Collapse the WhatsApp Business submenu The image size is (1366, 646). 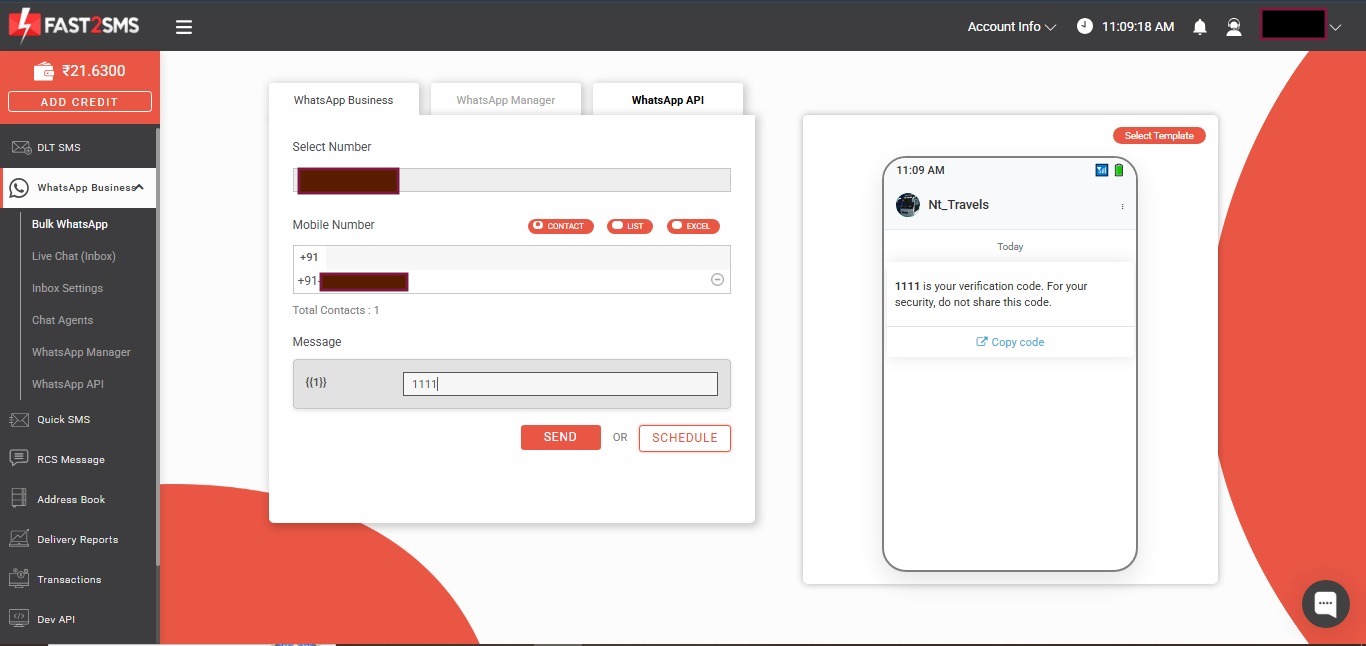[x=139, y=187]
